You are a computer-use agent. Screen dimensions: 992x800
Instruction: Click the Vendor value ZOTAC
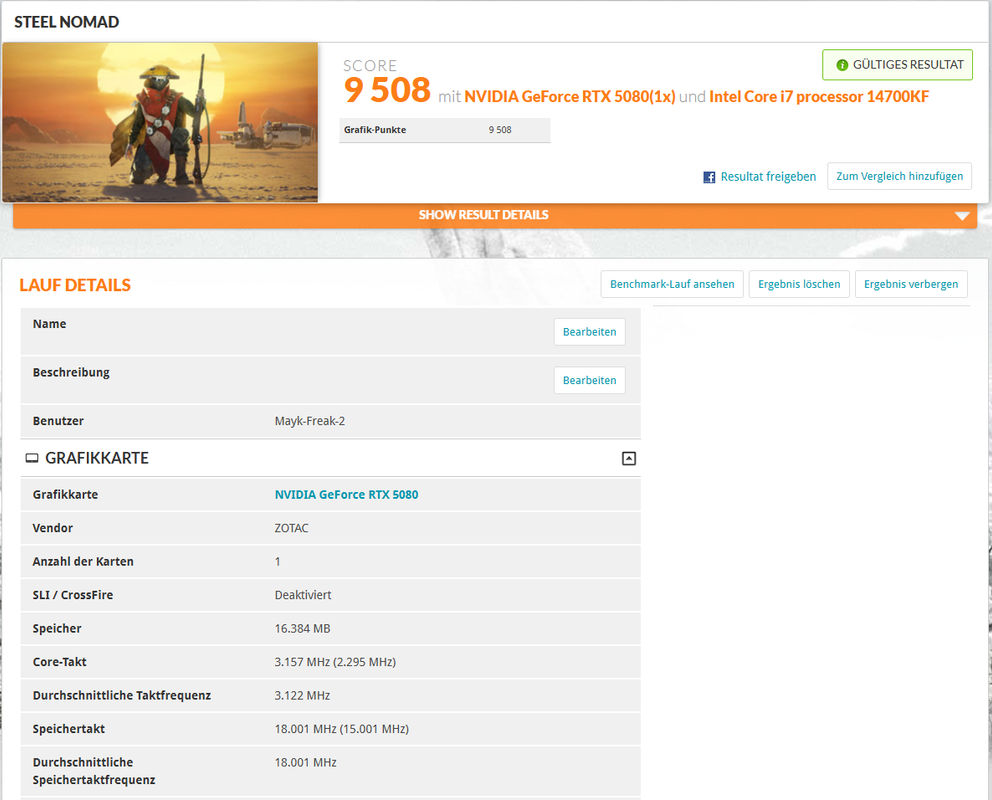tap(291, 528)
